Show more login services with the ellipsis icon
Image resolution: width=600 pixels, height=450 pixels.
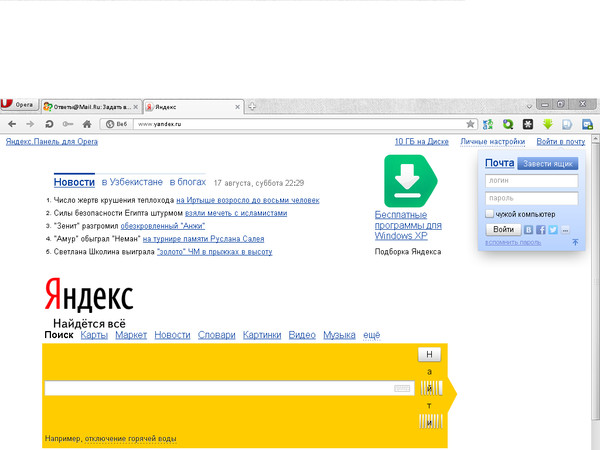click(x=565, y=230)
